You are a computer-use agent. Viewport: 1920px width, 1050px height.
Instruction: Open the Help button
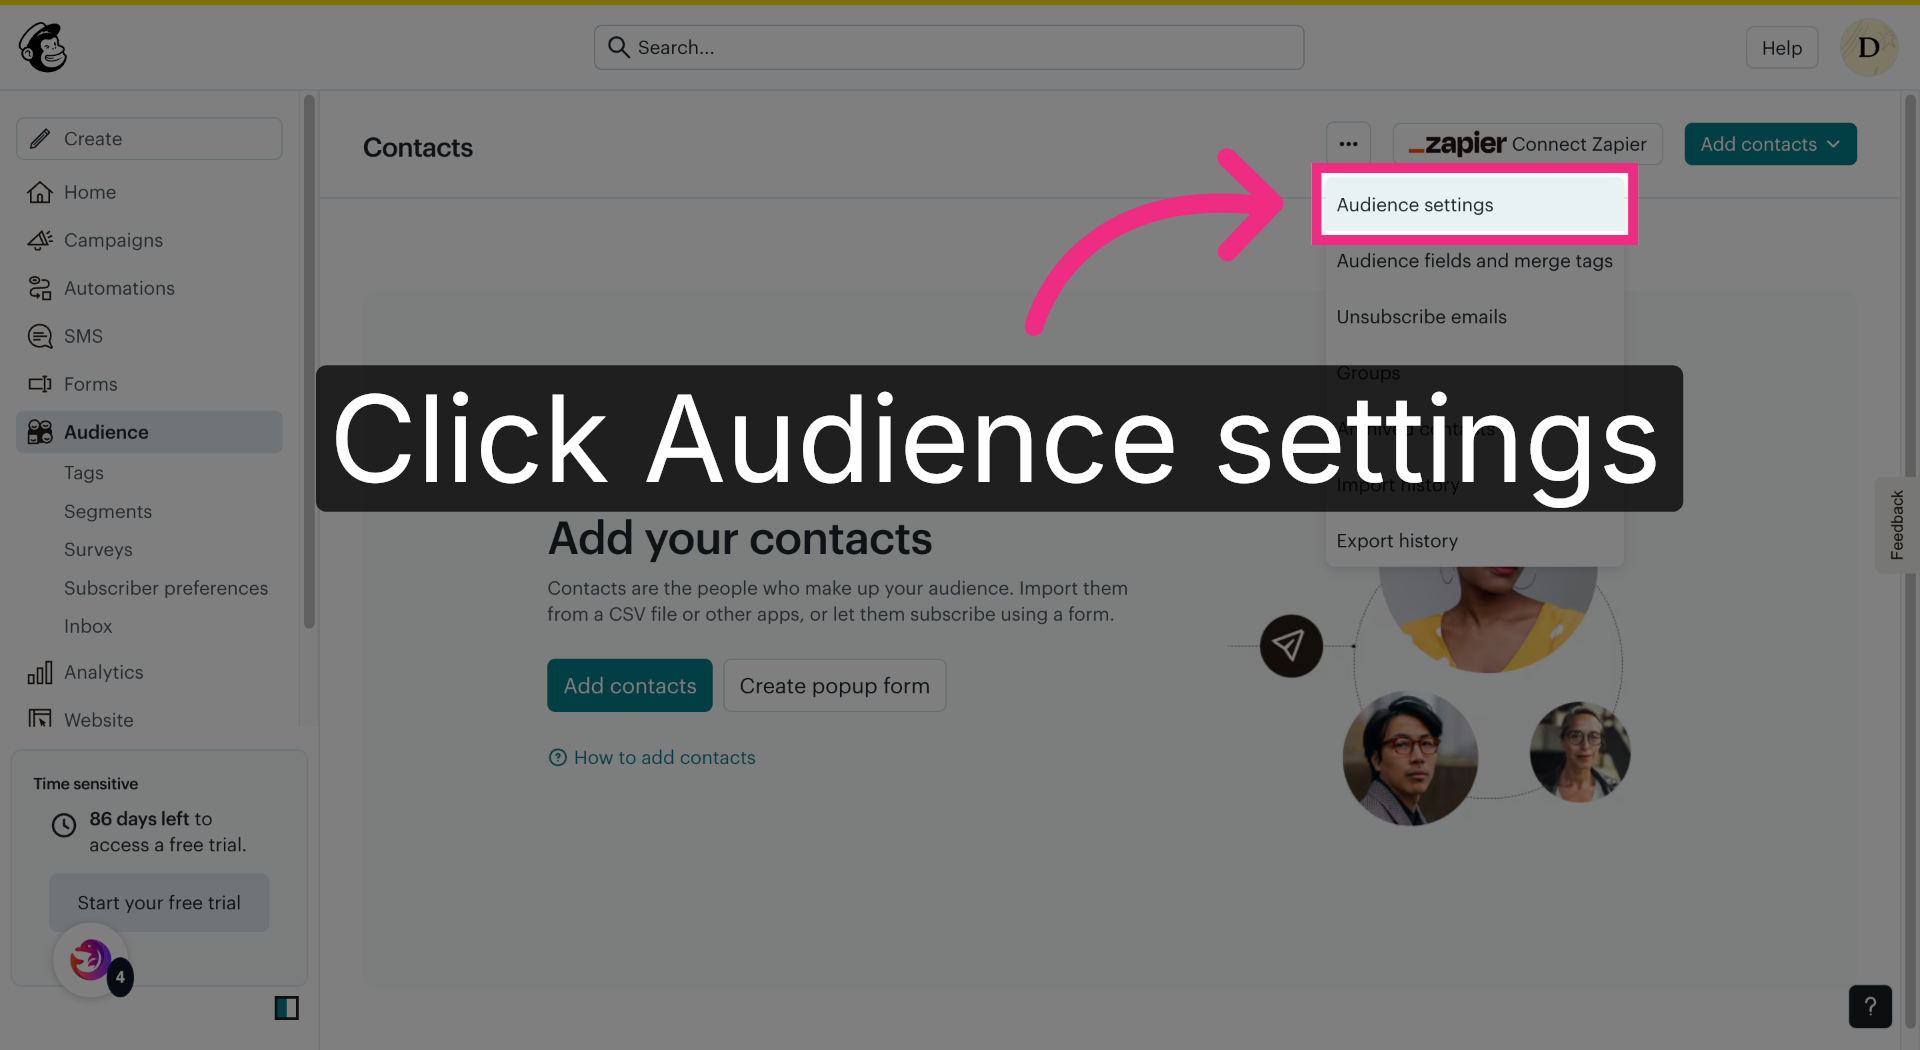[x=1781, y=47]
